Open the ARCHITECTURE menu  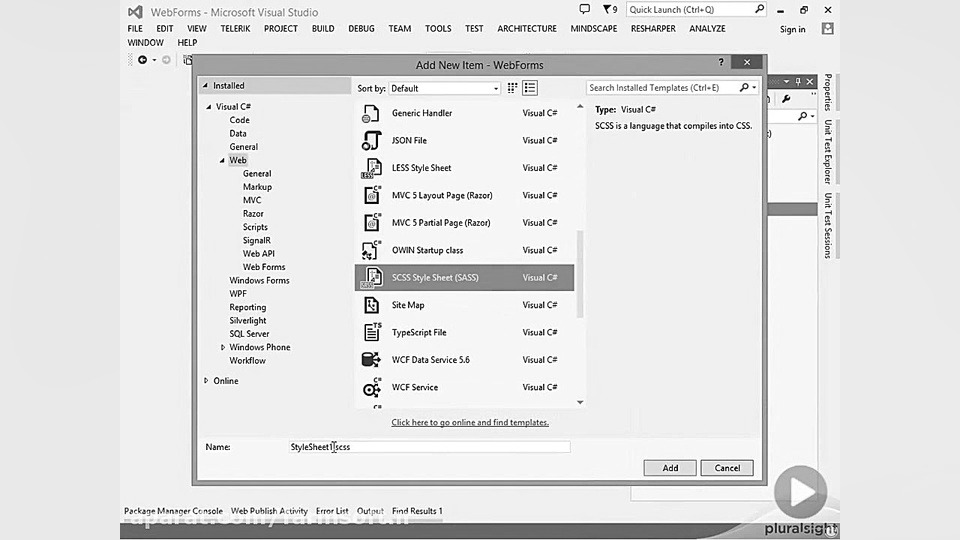[x=527, y=29]
